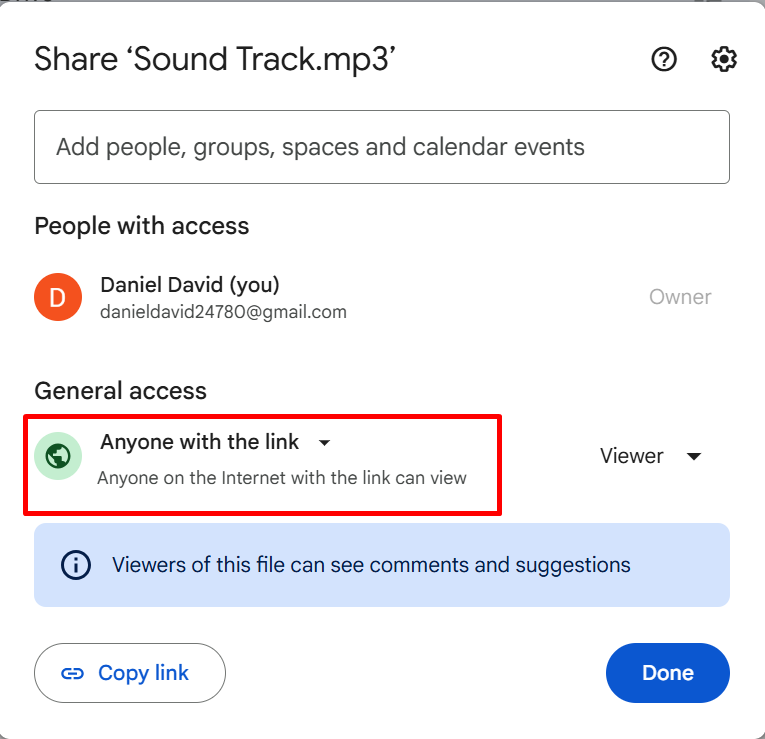This screenshot has height=739, width=765.
Task: Click the greyed Owner label
Action: (680, 297)
